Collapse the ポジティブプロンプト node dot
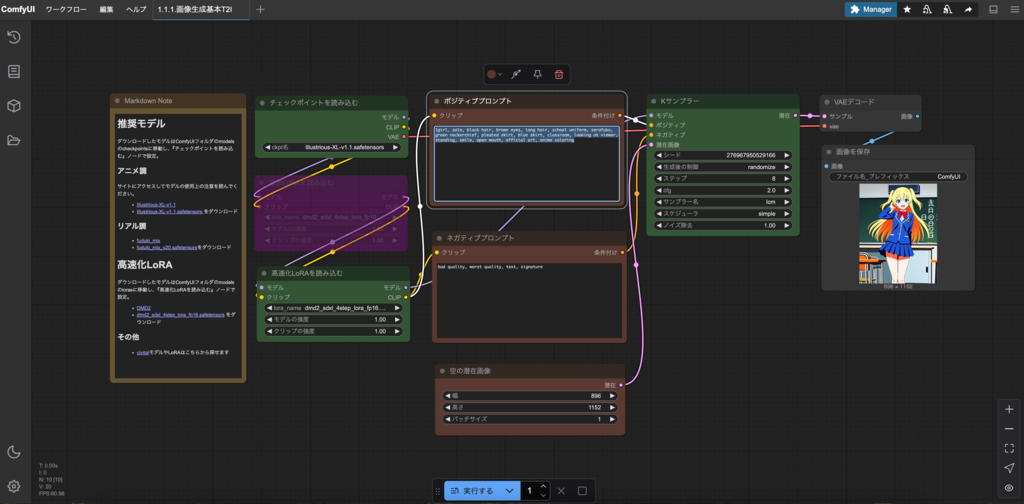The height and width of the screenshot is (504, 1024). (x=436, y=102)
